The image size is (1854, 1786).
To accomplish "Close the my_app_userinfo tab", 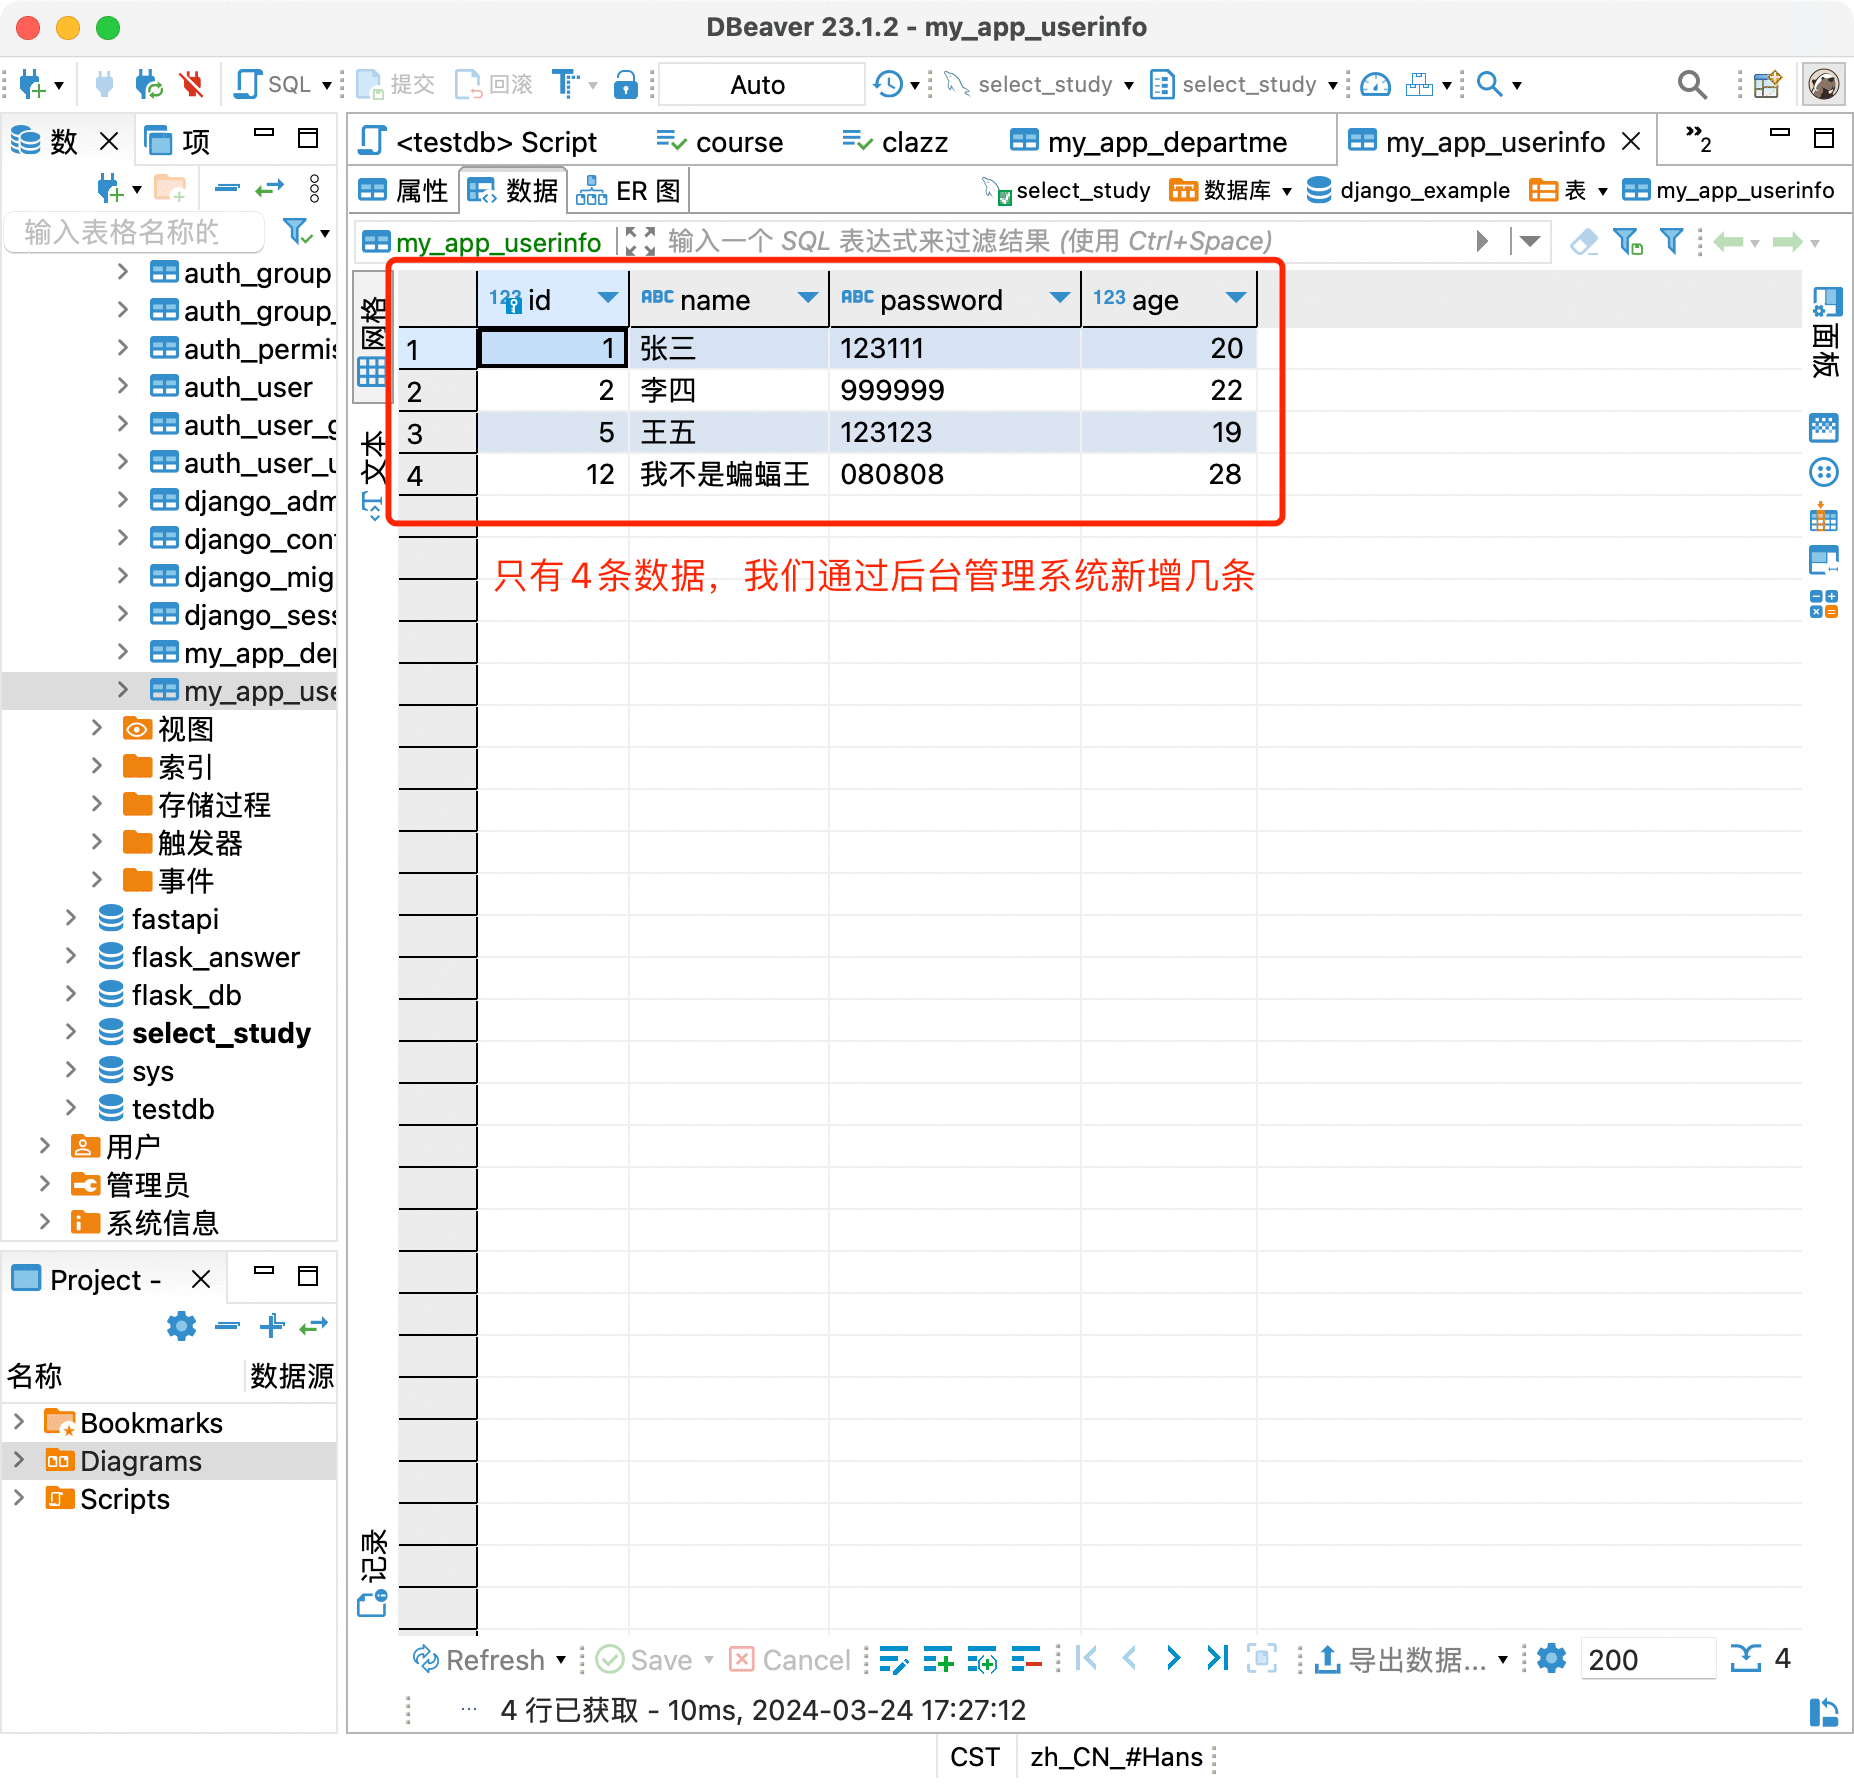I will point(1631,142).
